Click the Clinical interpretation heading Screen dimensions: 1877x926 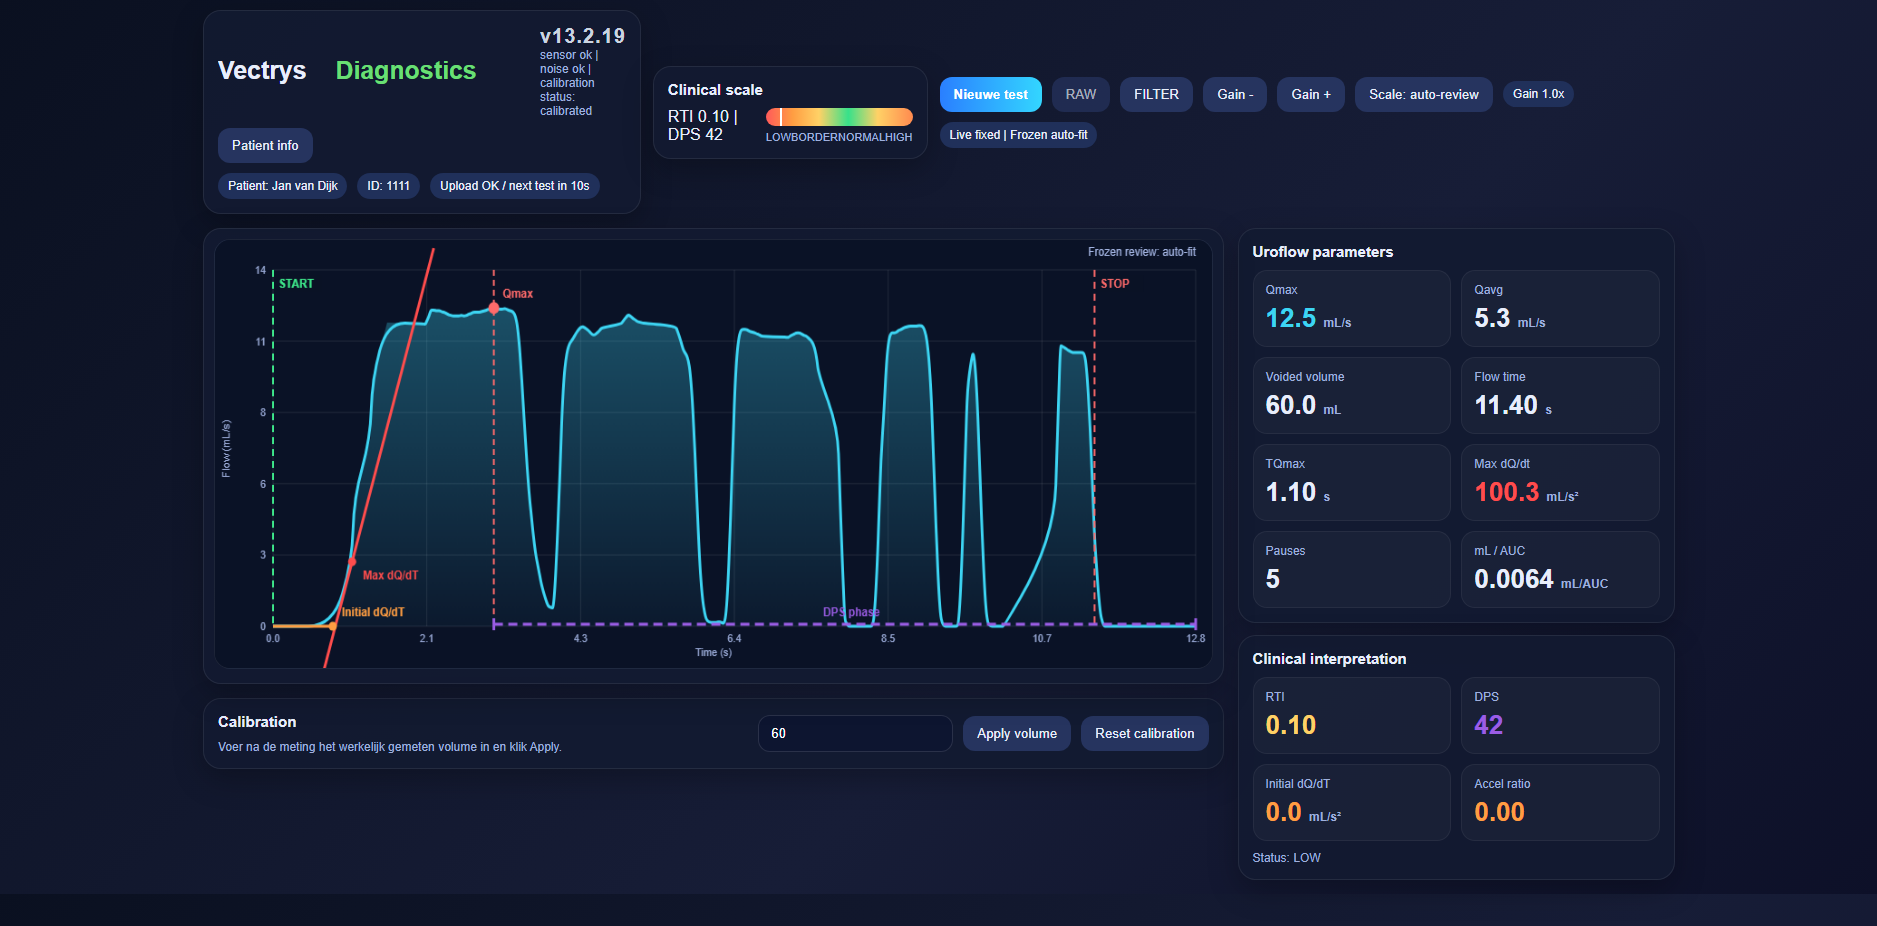coord(1329,659)
